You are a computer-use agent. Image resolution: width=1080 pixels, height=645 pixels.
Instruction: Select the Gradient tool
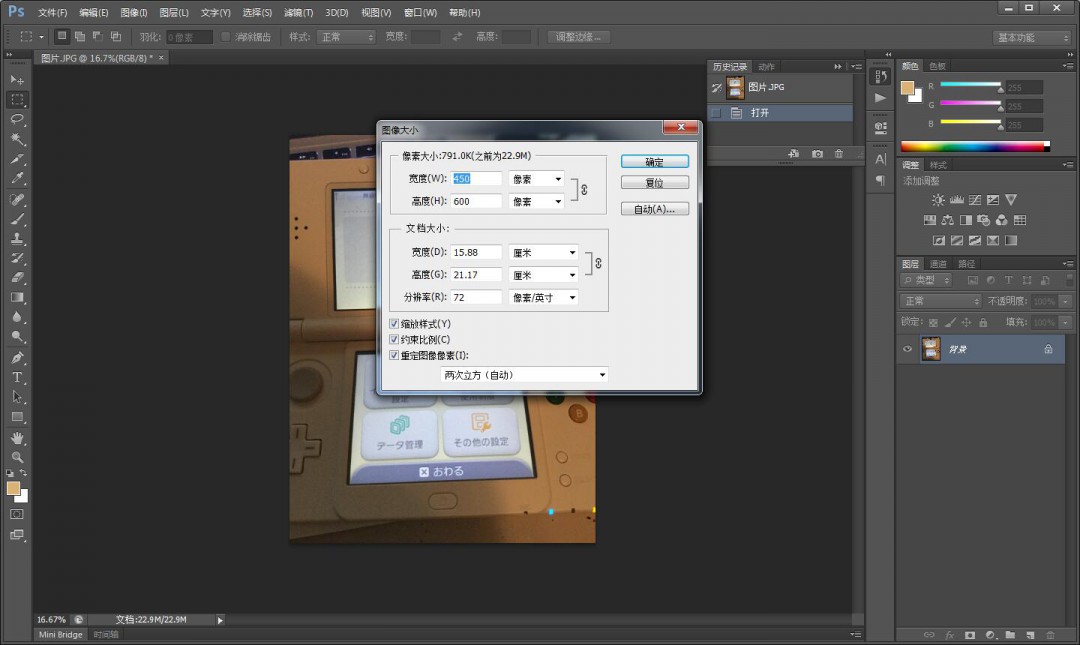coord(17,298)
